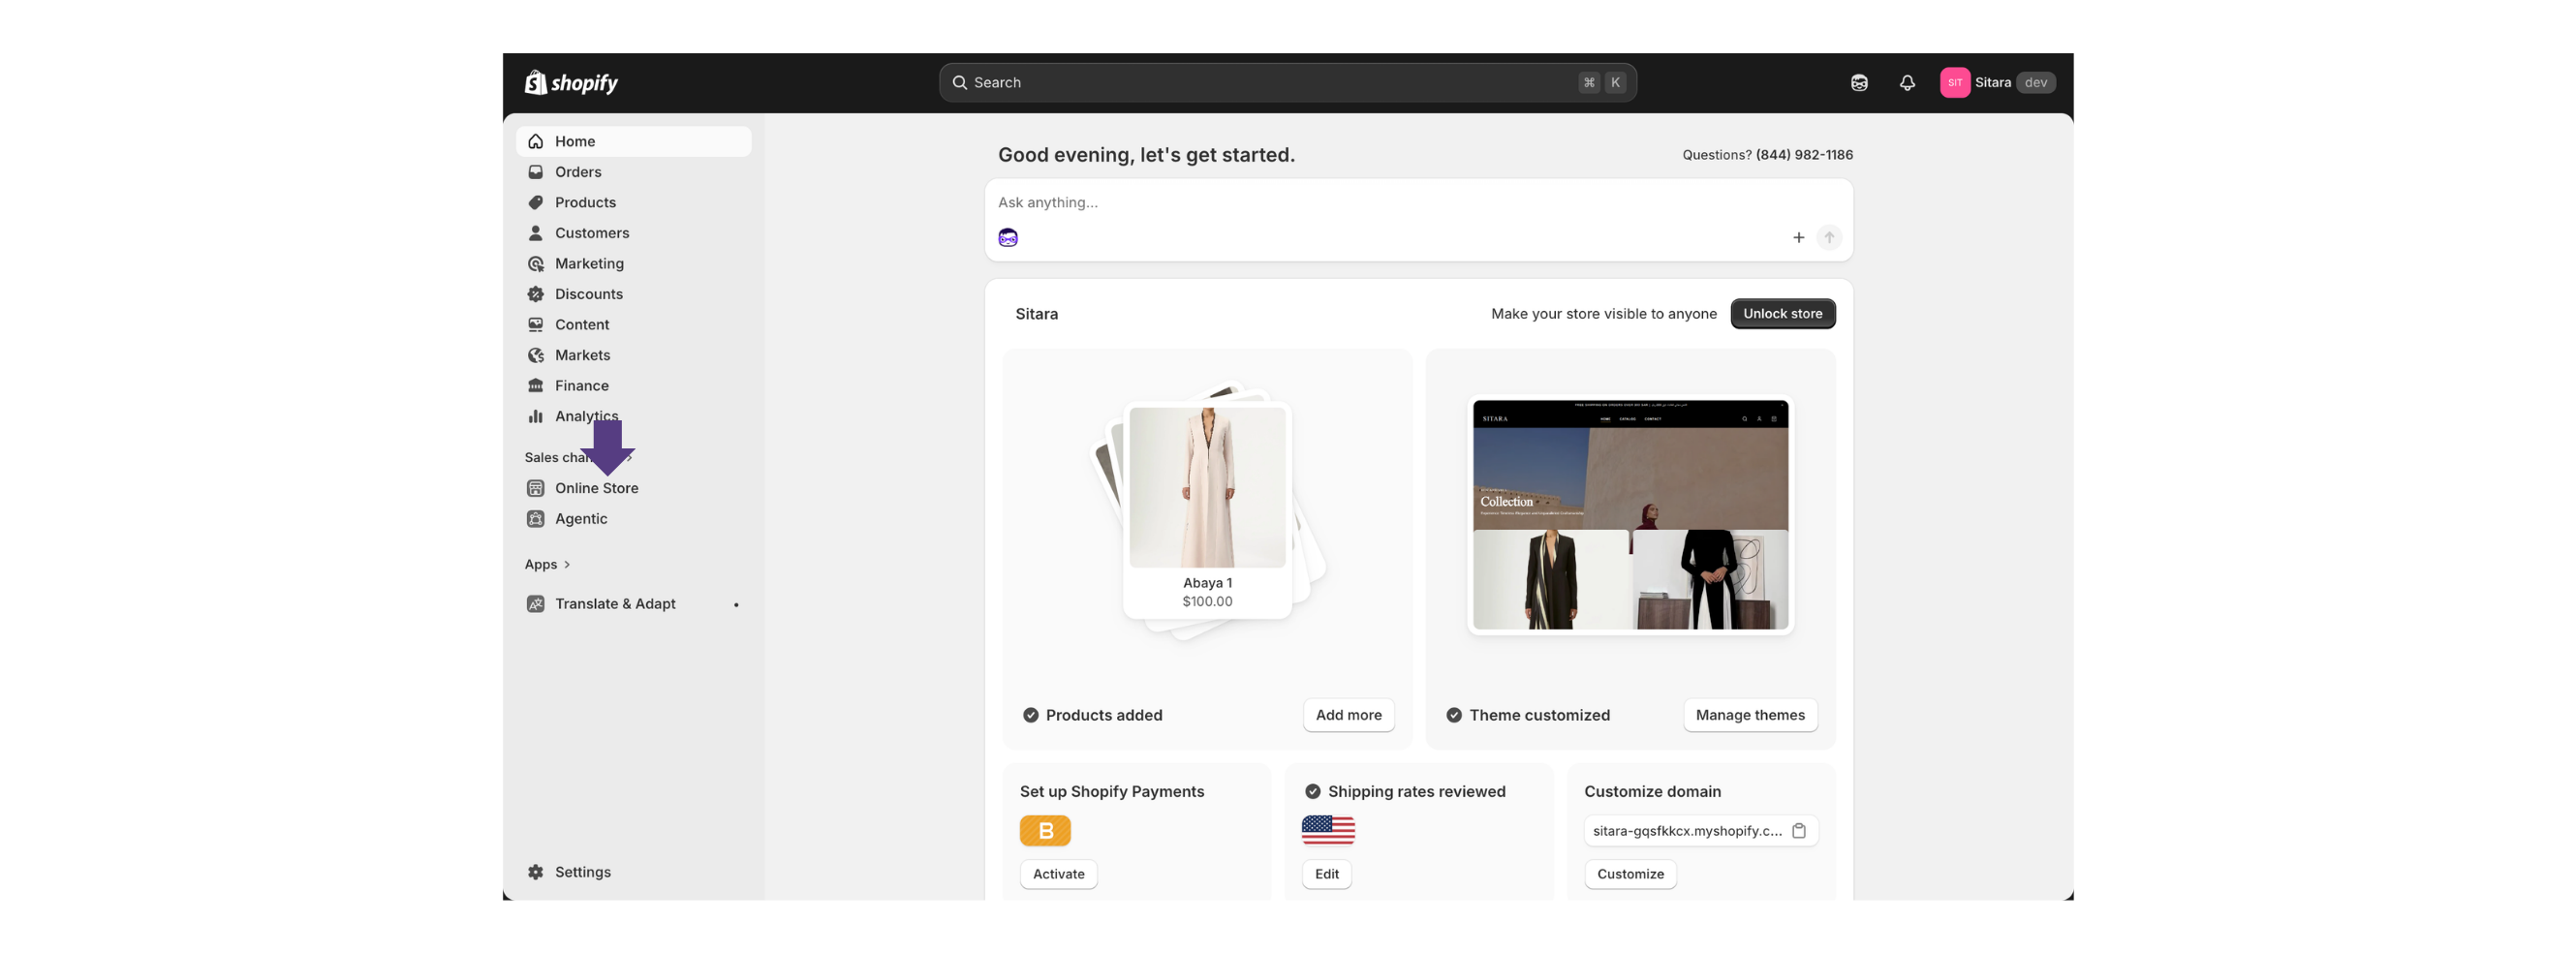Click the Agentic channel icon
The image size is (2576, 953).
[x=535, y=519]
